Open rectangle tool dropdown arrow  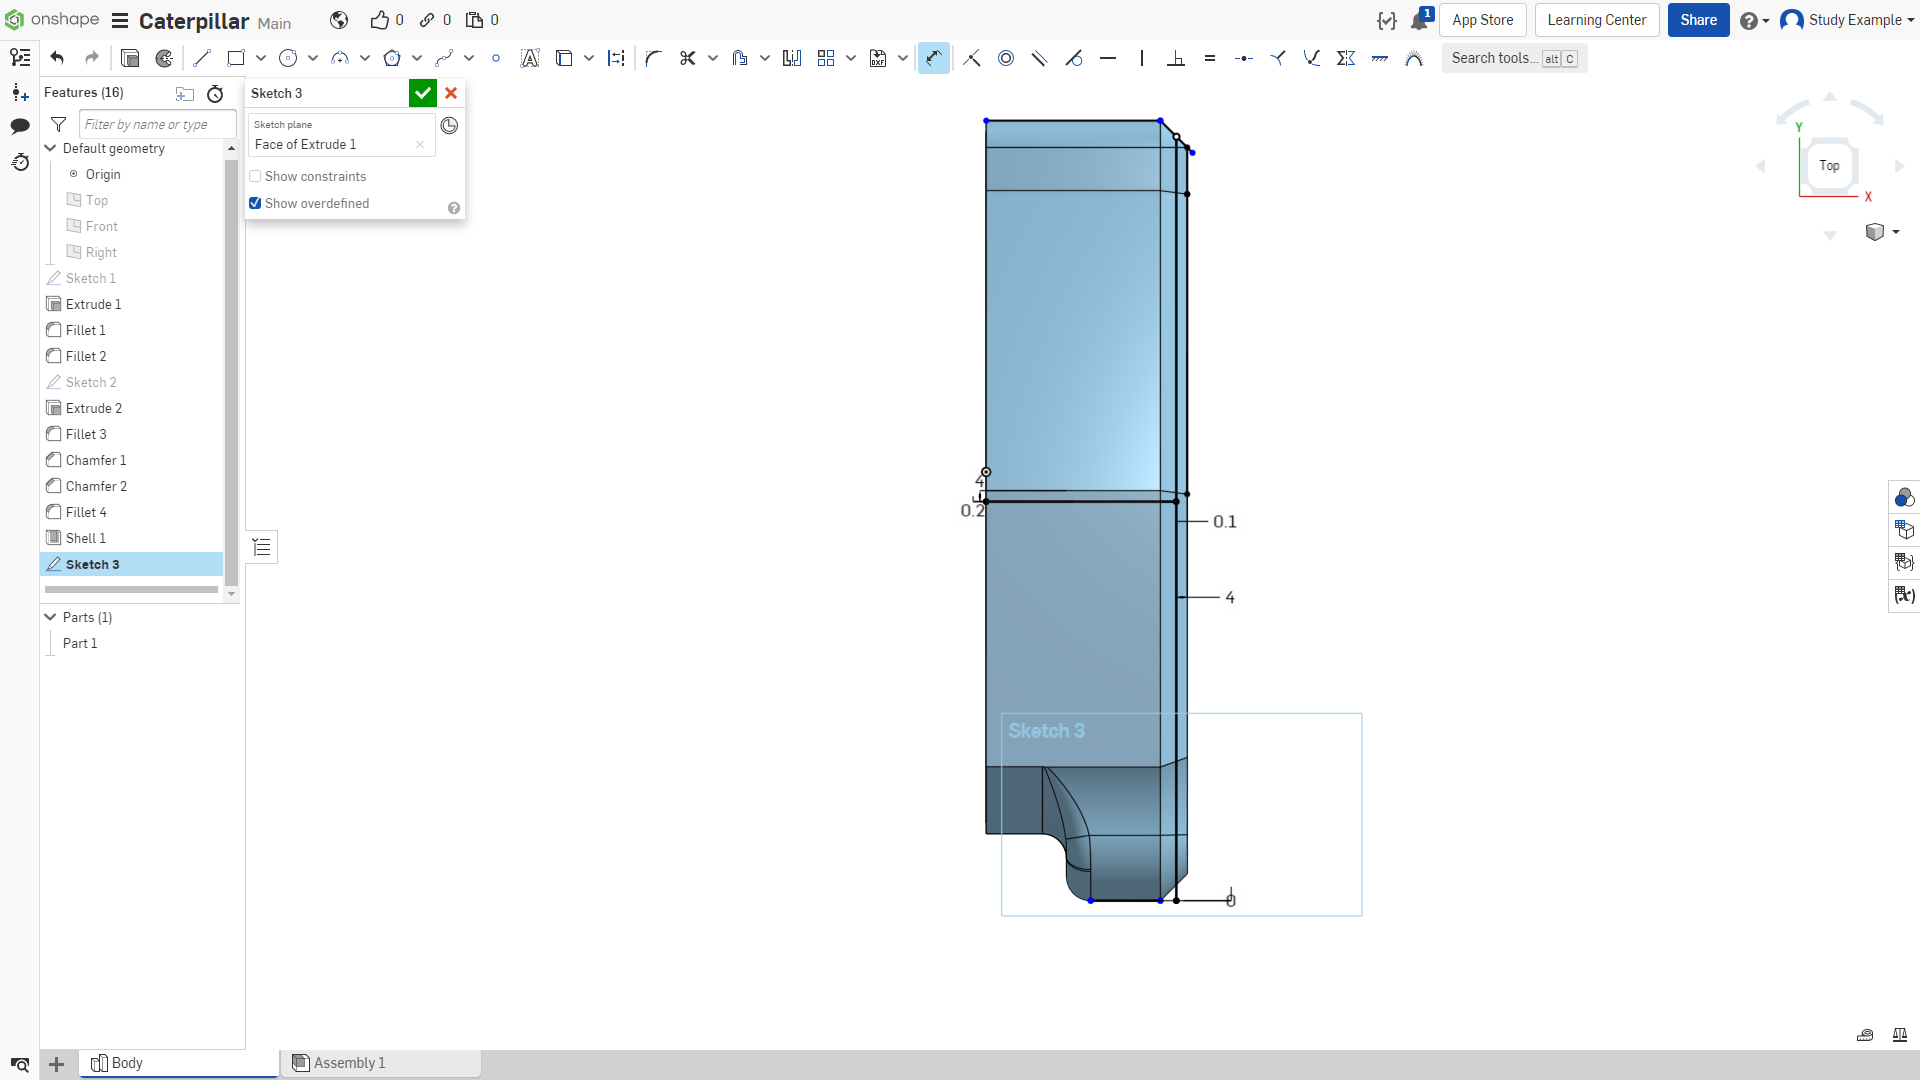click(x=261, y=58)
